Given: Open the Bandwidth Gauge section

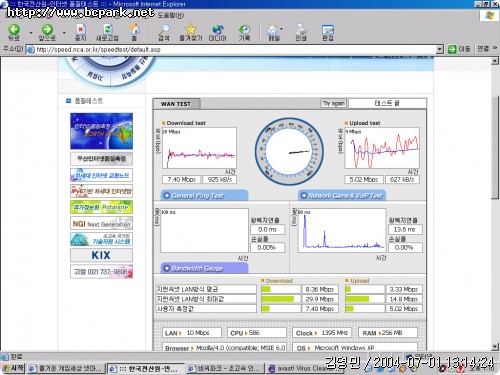Looking at the screenshot, I should coord(204,268).
